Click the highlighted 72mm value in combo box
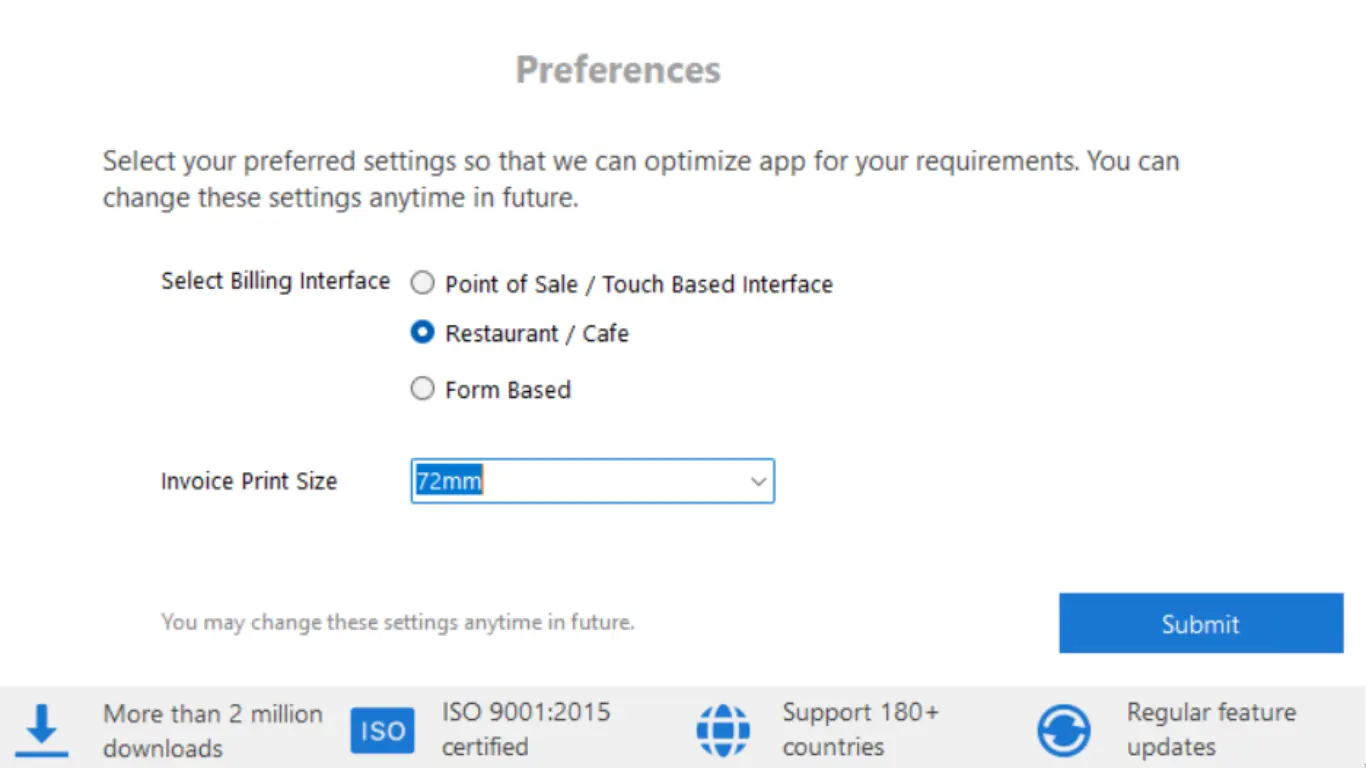 click(449, 482)
